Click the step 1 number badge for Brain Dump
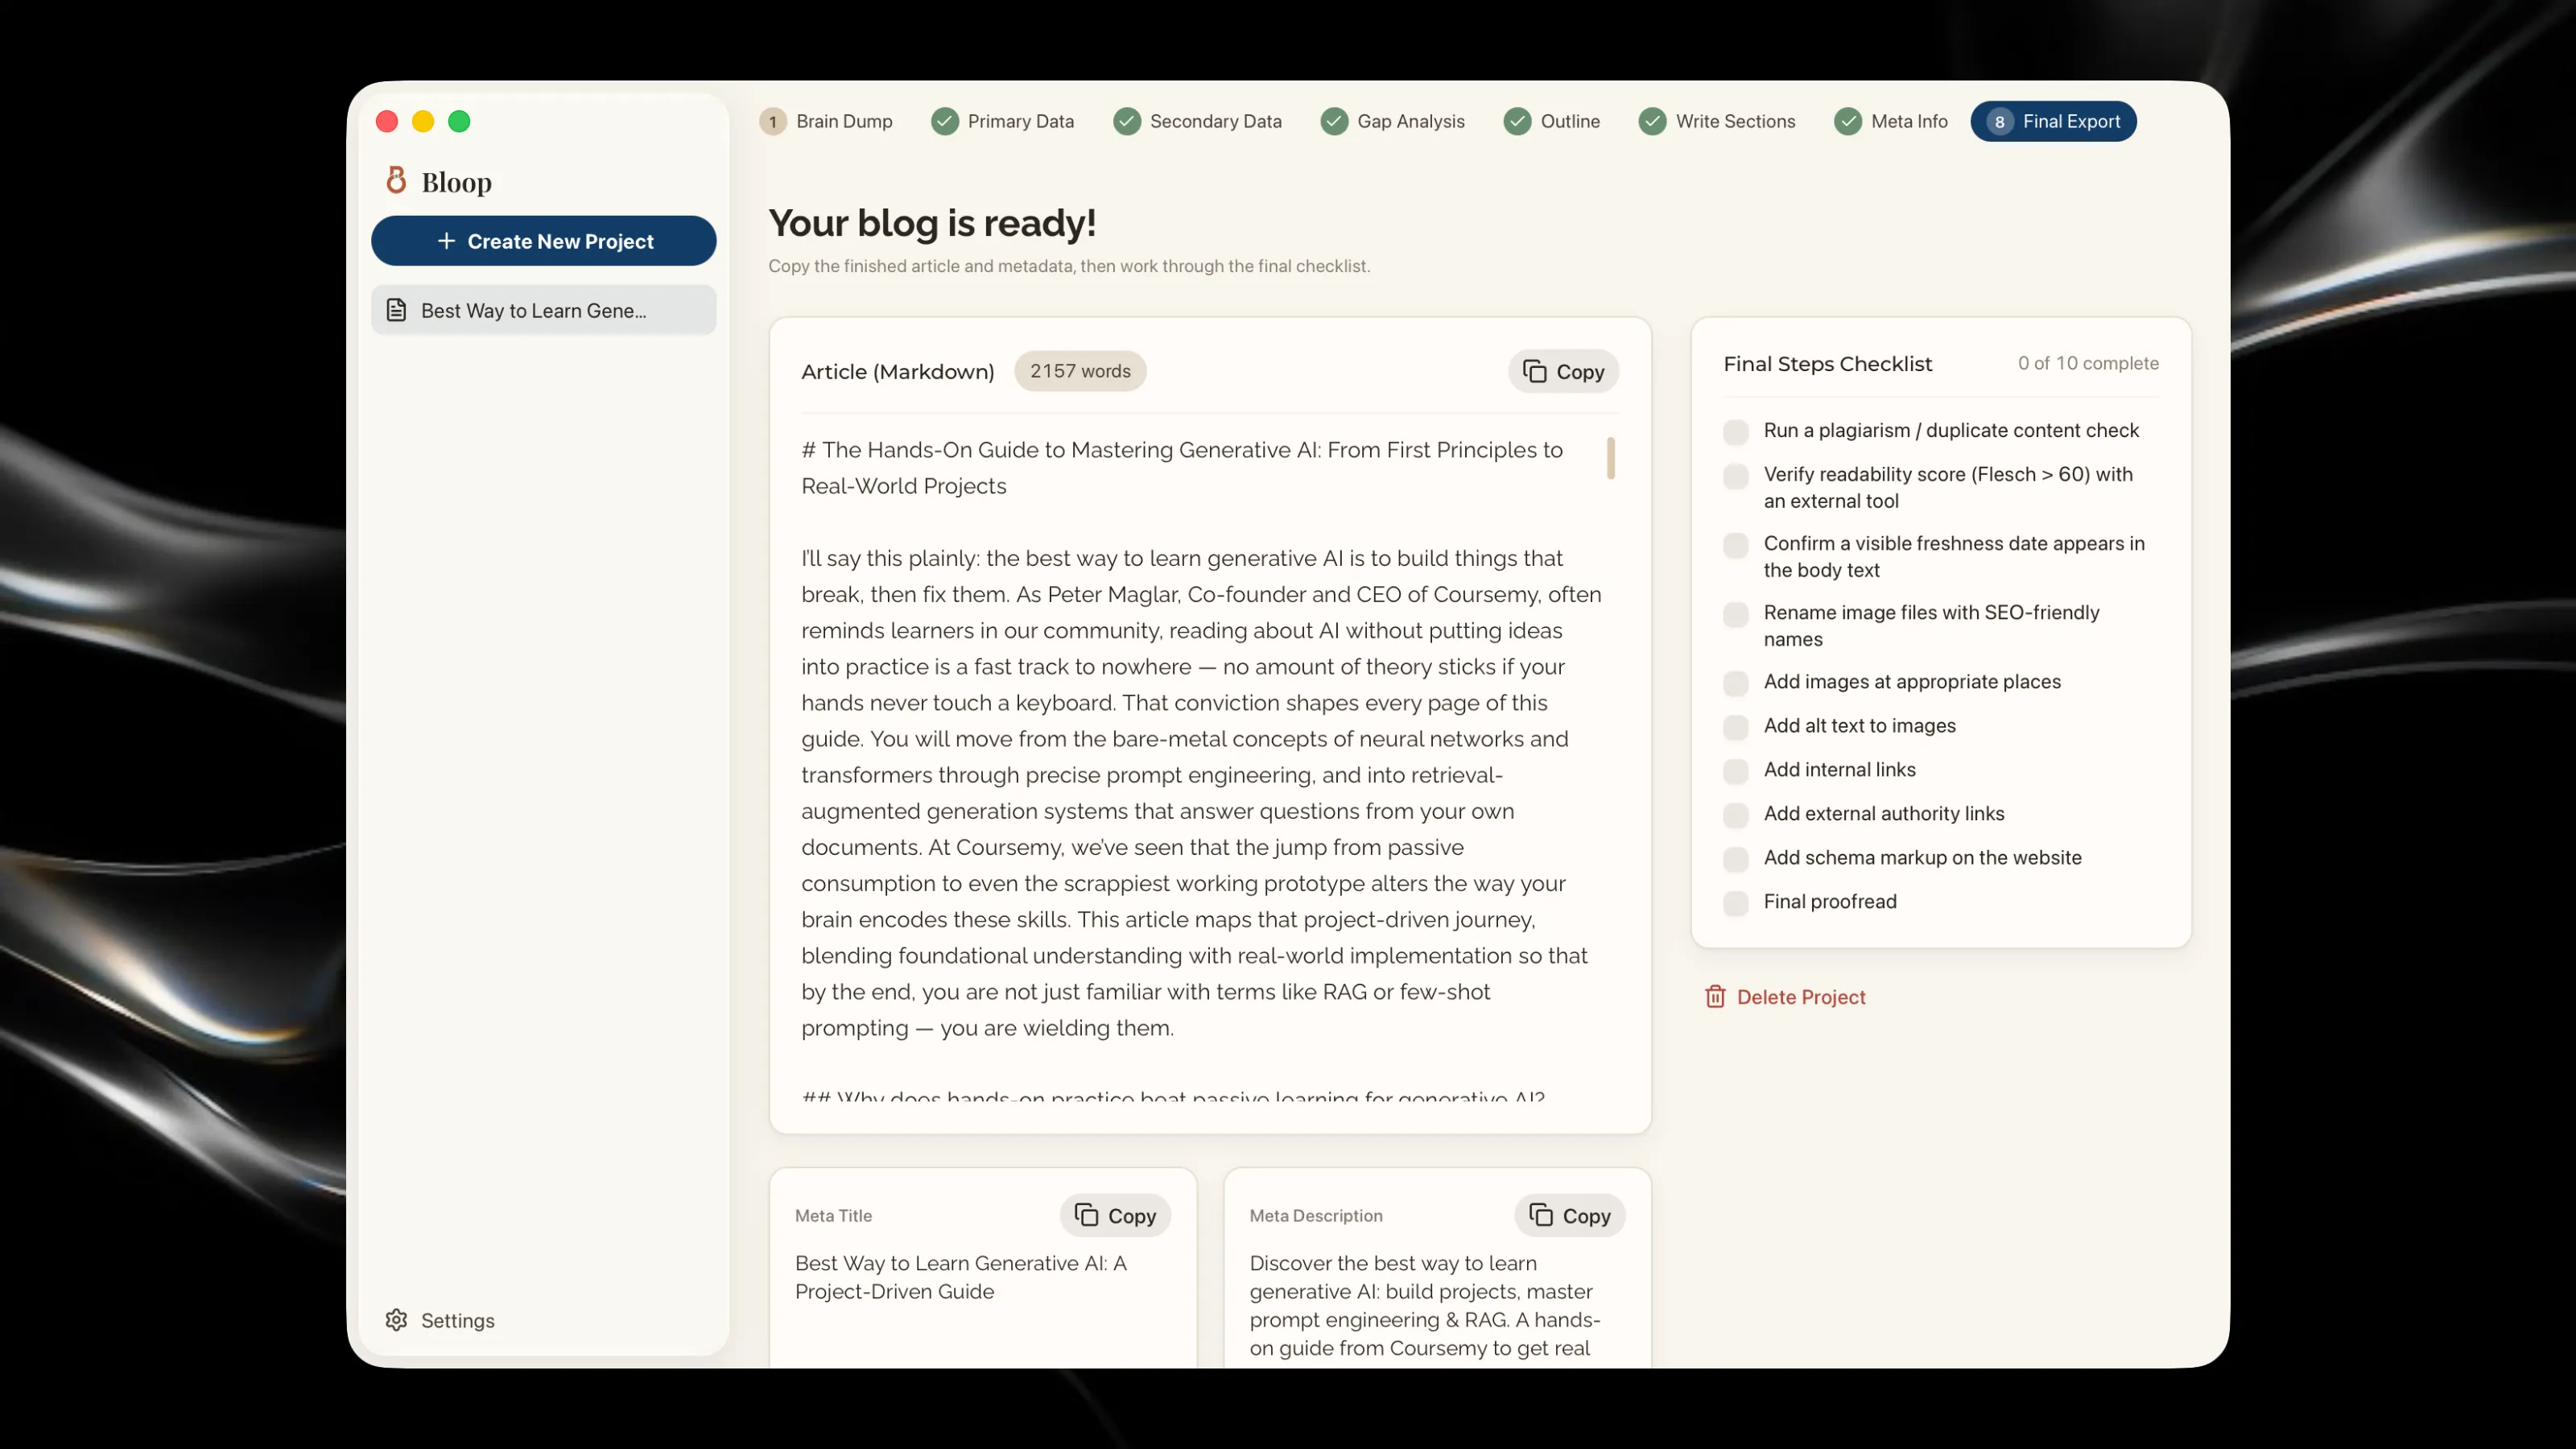Image resolution: width=2576 pixels, height=1449 pixels. (x=773, y=122)
